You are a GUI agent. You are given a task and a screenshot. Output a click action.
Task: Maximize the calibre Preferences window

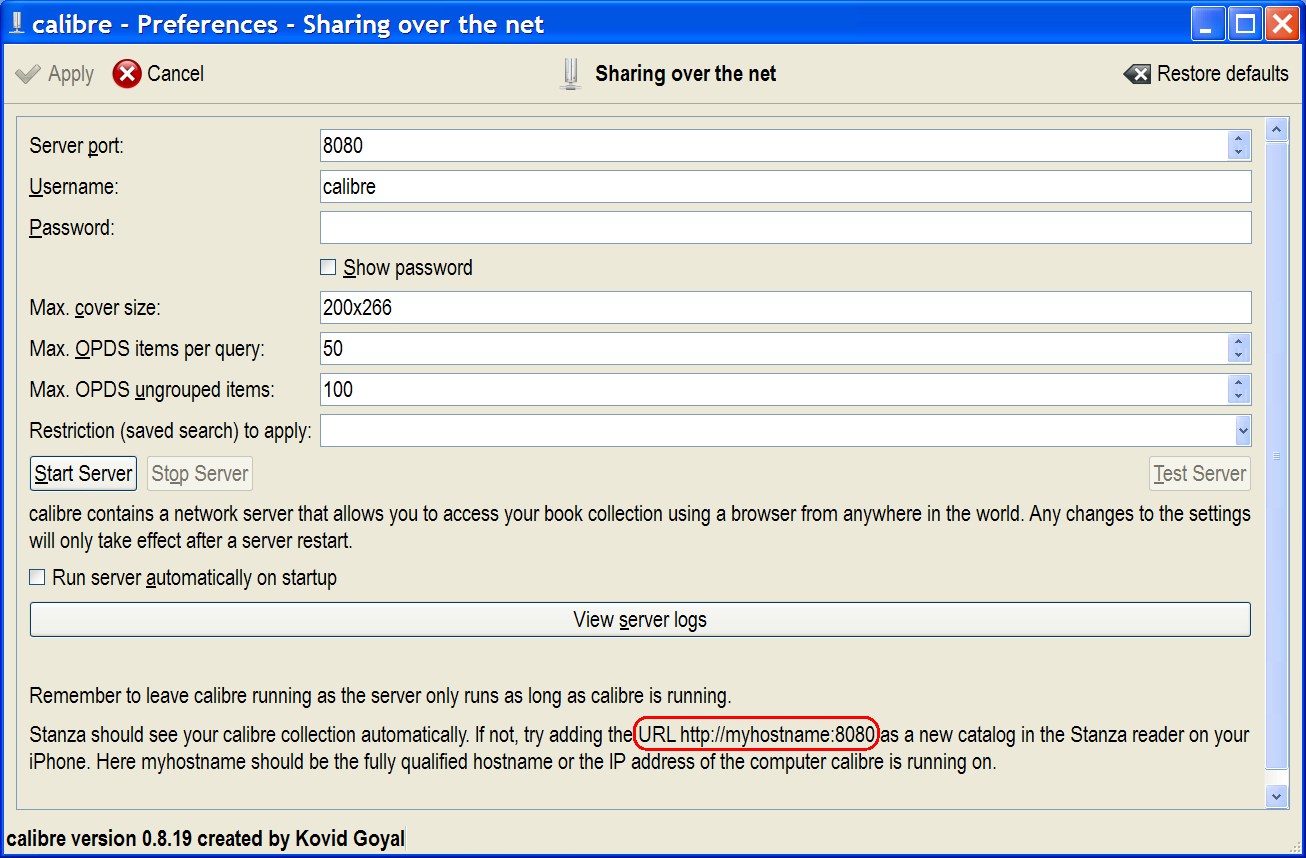(1246, 24)
